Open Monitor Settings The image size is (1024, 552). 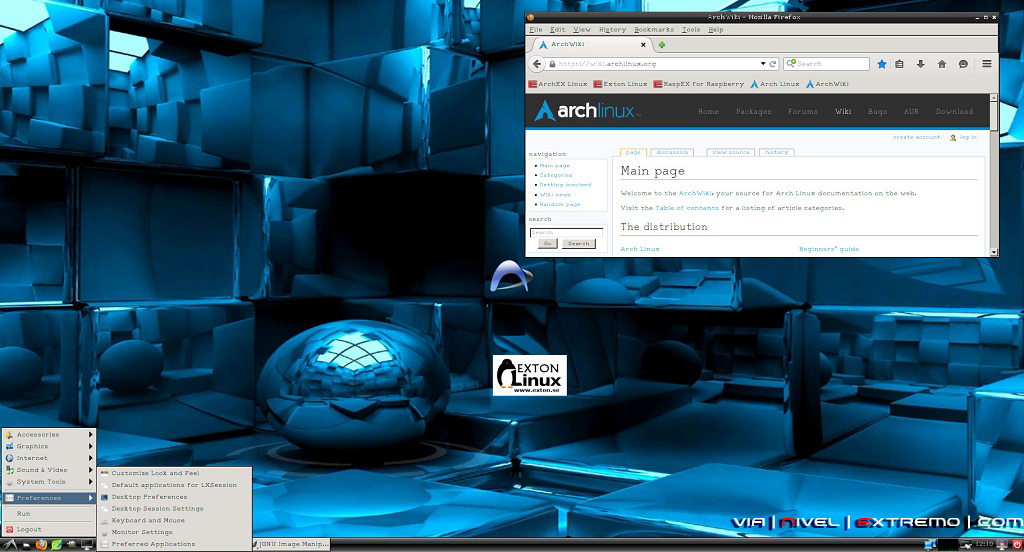click(174, 532)
